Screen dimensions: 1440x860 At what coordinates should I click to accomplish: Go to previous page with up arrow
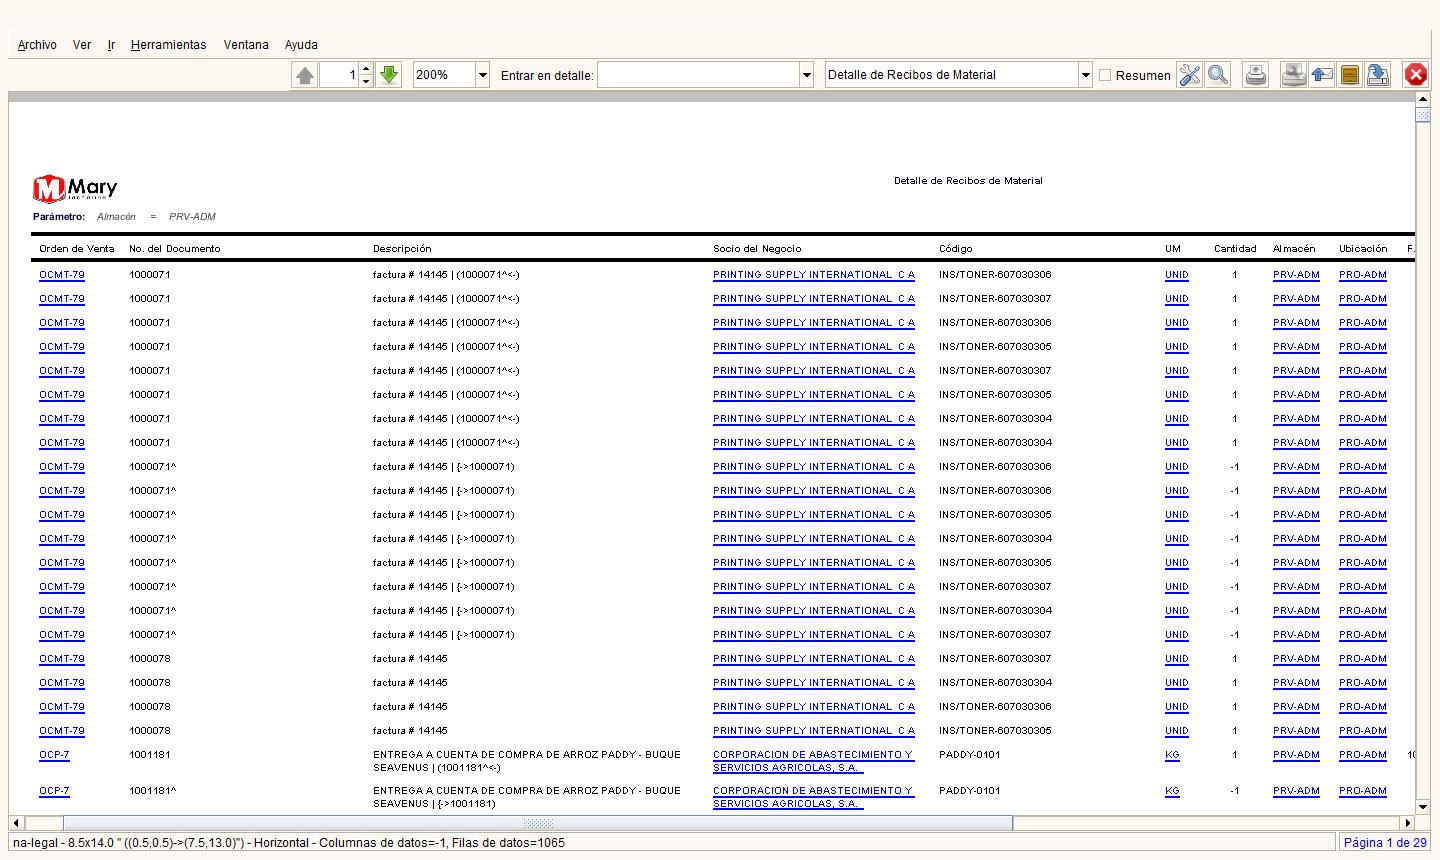305,75
